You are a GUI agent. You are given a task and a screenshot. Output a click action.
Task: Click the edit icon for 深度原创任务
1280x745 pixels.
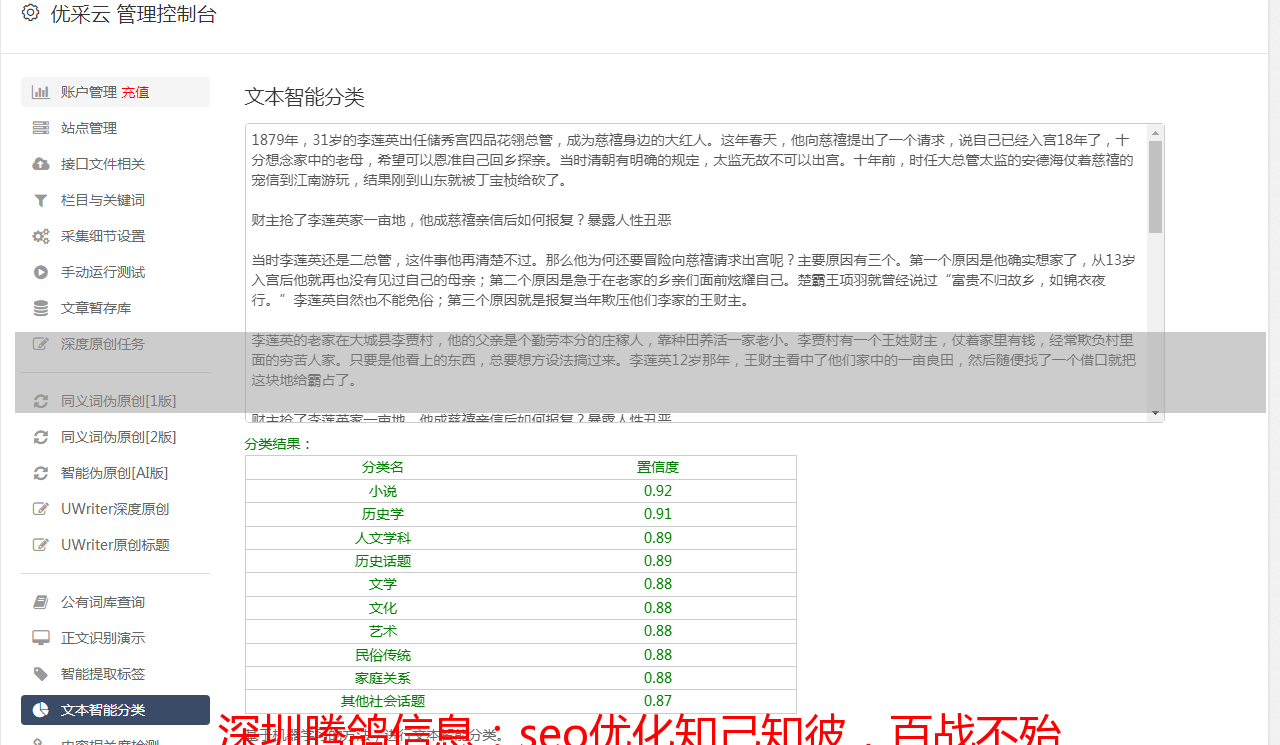coord(41,344)
